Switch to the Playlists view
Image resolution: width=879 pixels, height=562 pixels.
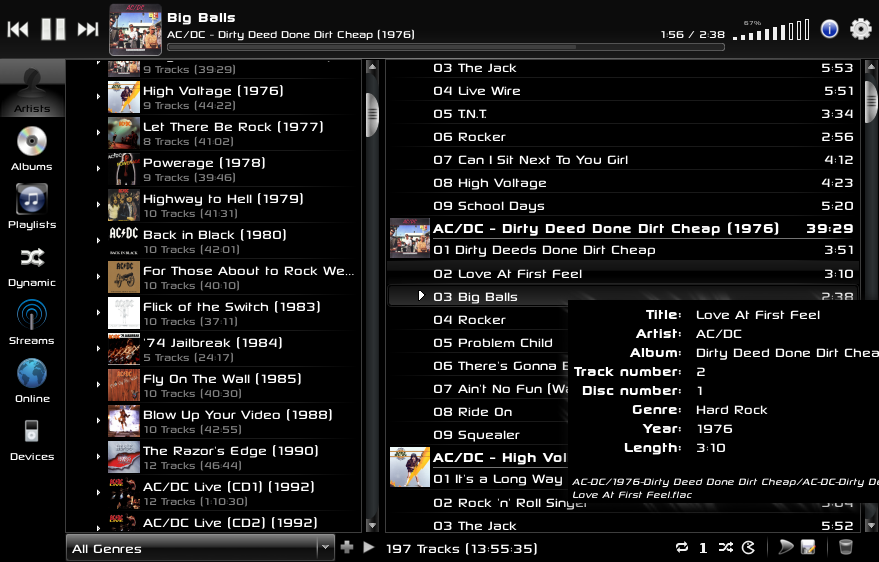pyautogui.click(x=32, y=207)
